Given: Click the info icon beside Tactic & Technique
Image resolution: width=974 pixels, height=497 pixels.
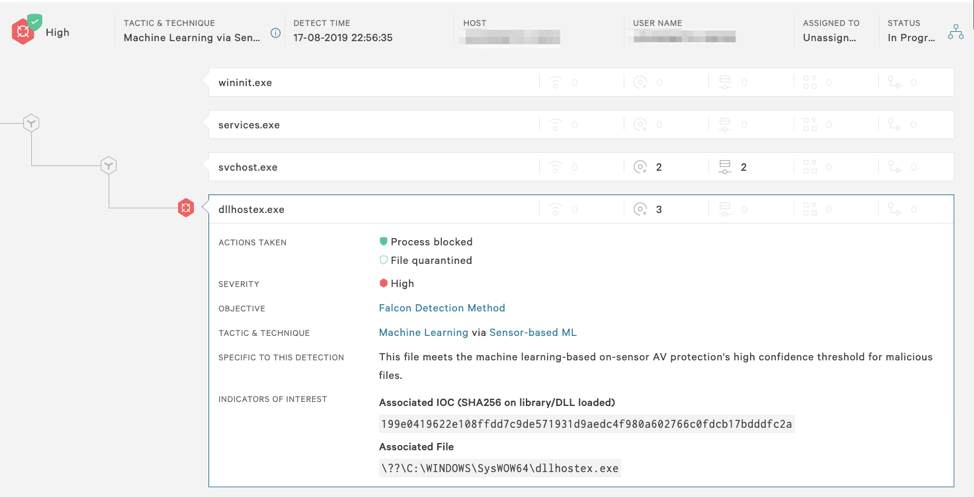Looking at the screenshot, I should point(276,33).
